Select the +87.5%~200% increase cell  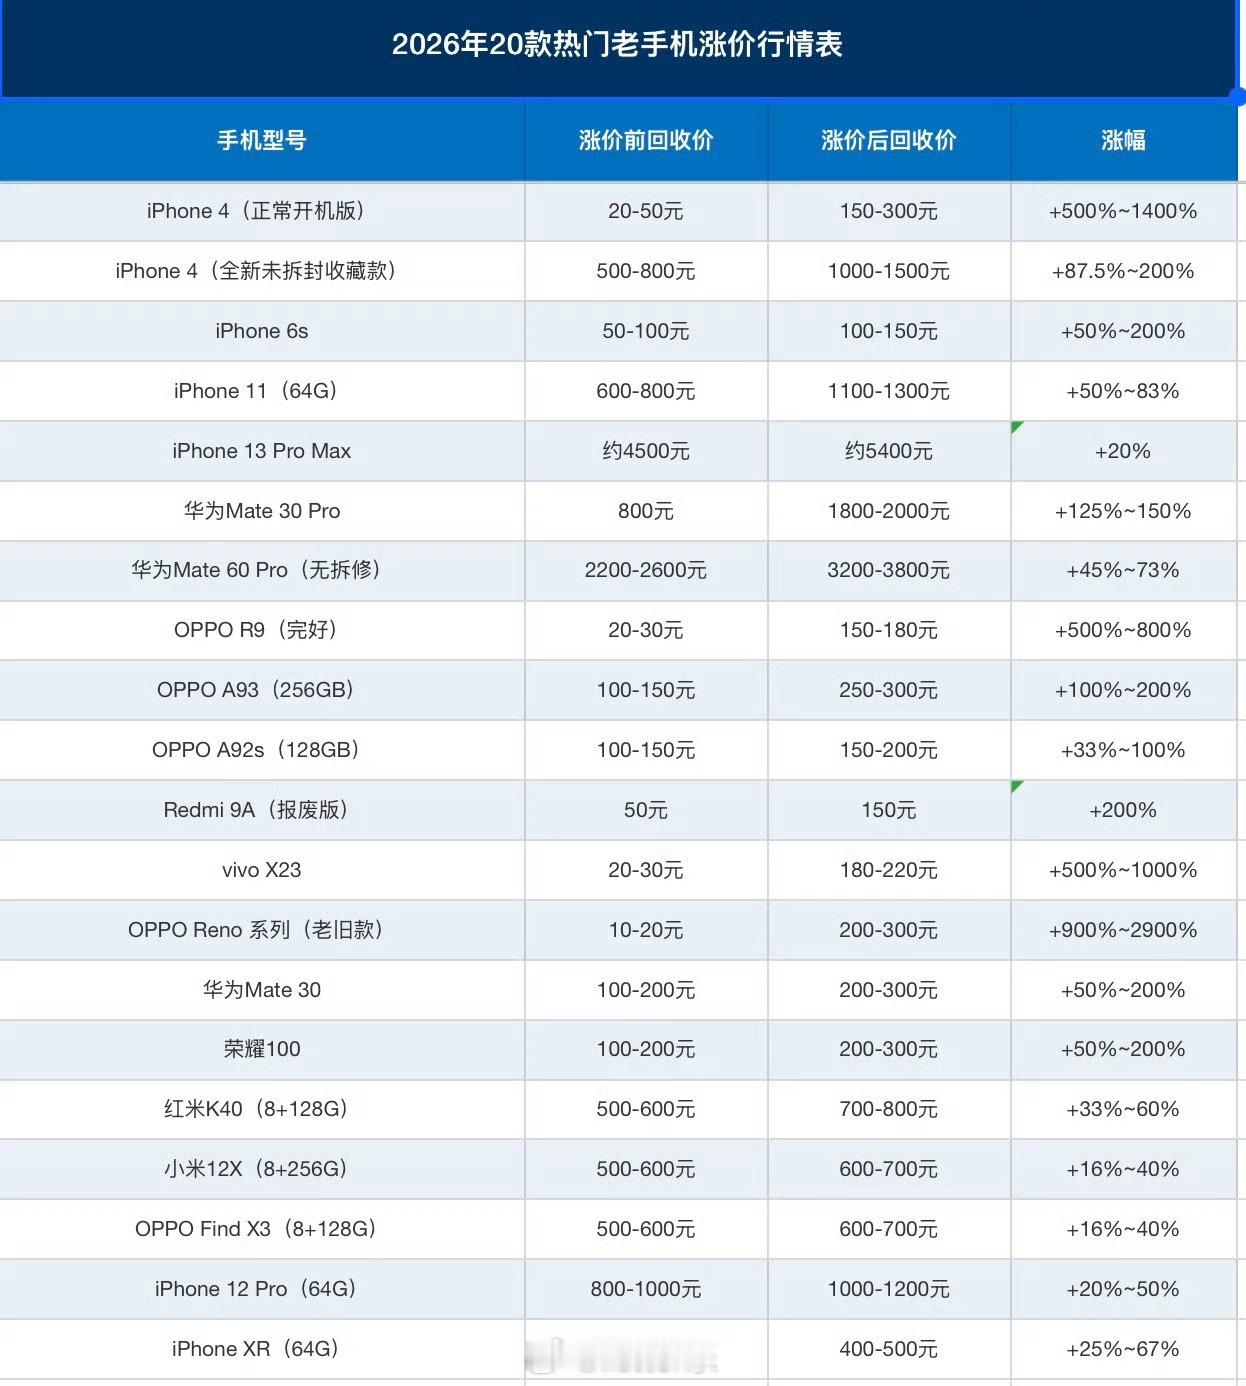click(x=1124, y=271)
